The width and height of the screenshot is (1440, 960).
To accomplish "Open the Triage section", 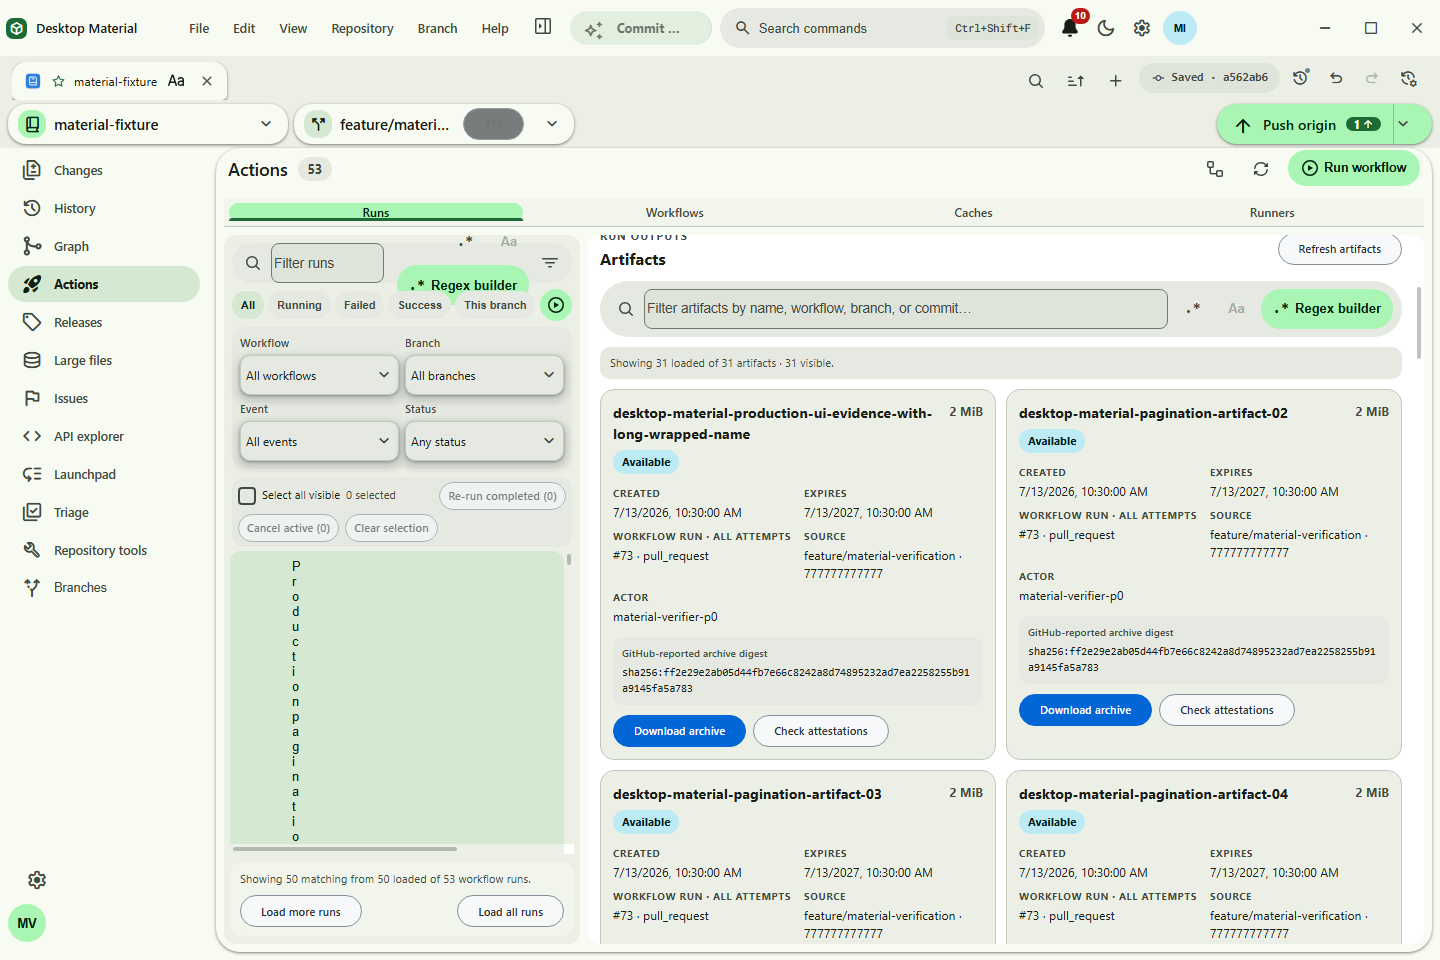I will pyautogui.click(x=104, y=512).
